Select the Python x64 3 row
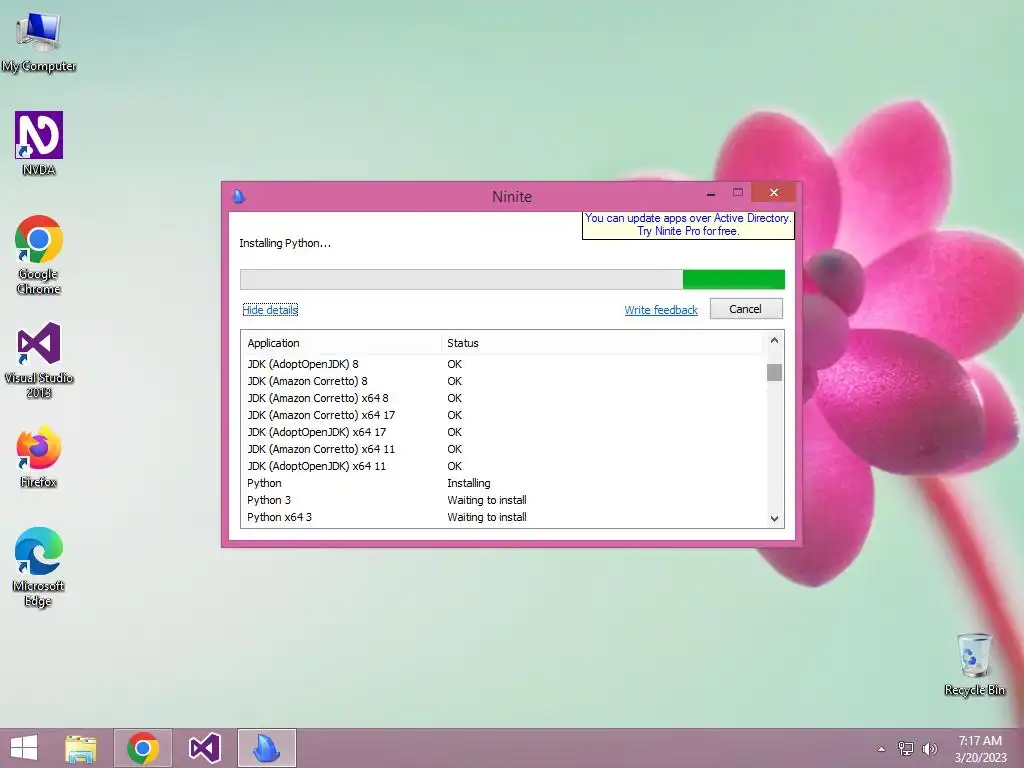The width and height of the screenshot is (1024, 768). [x=503, y=517]
